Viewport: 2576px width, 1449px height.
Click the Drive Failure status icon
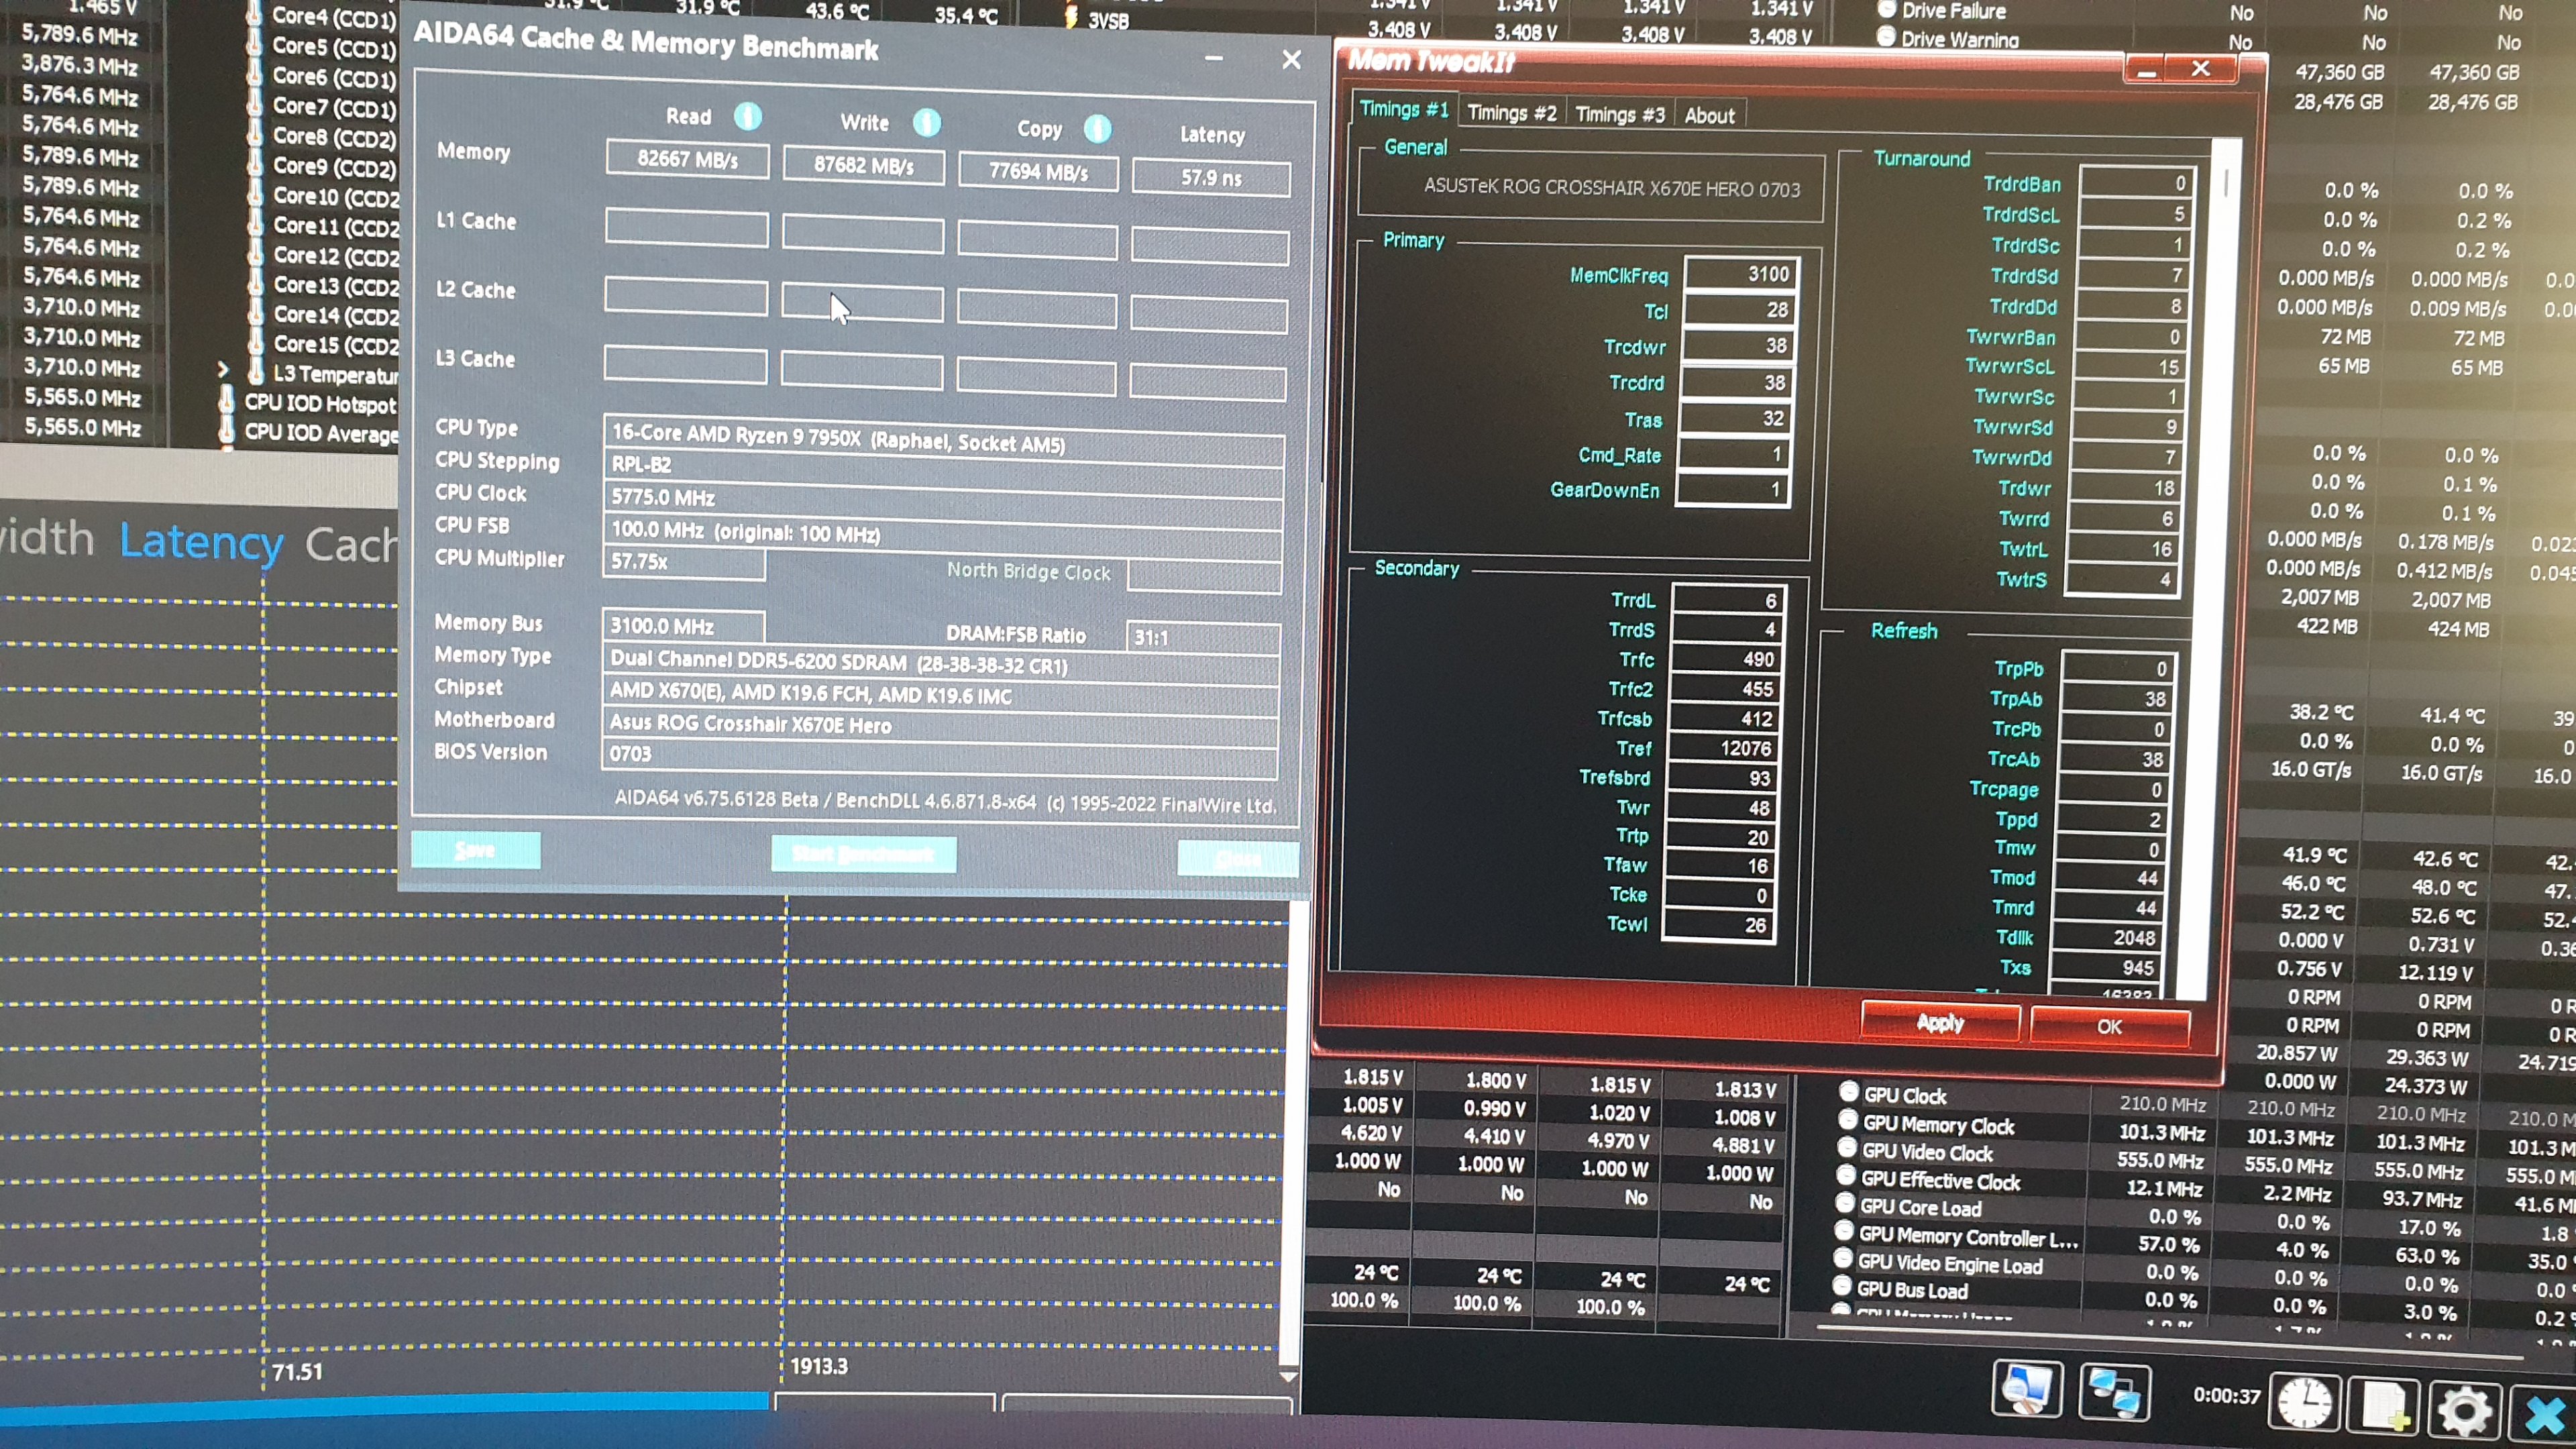coord(1886,9)
